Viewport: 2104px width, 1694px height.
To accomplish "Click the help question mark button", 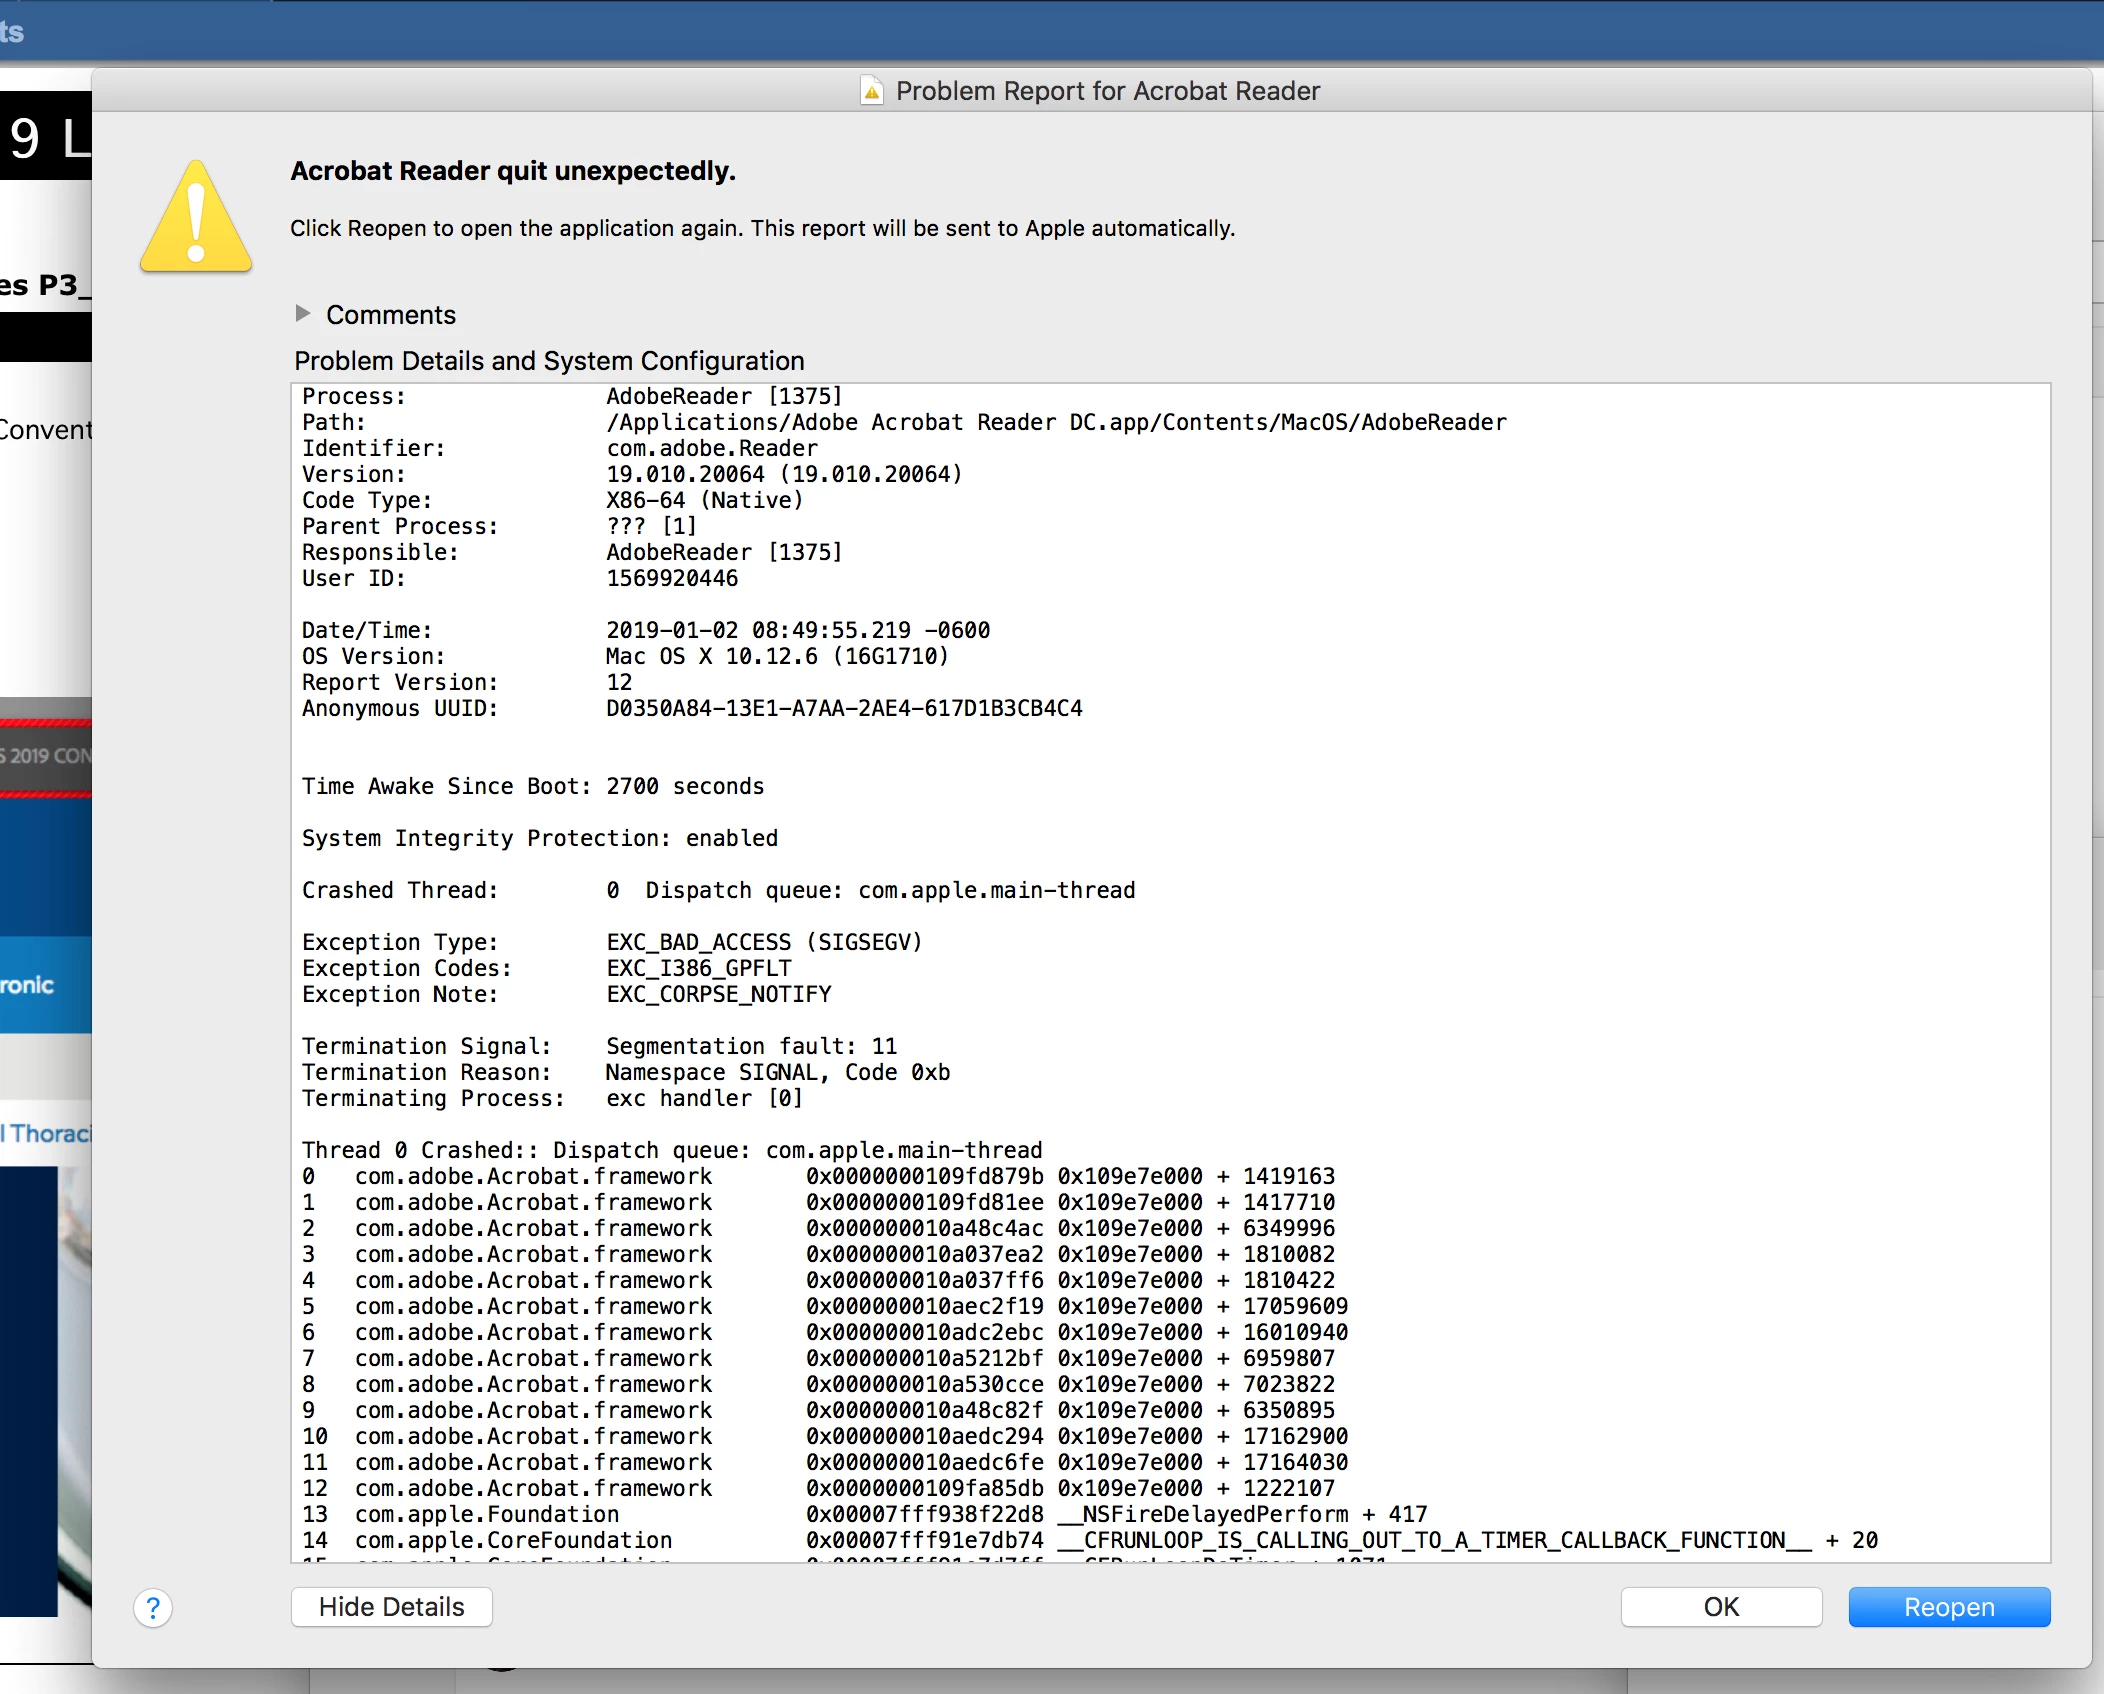I will [x=152, y=1608].
